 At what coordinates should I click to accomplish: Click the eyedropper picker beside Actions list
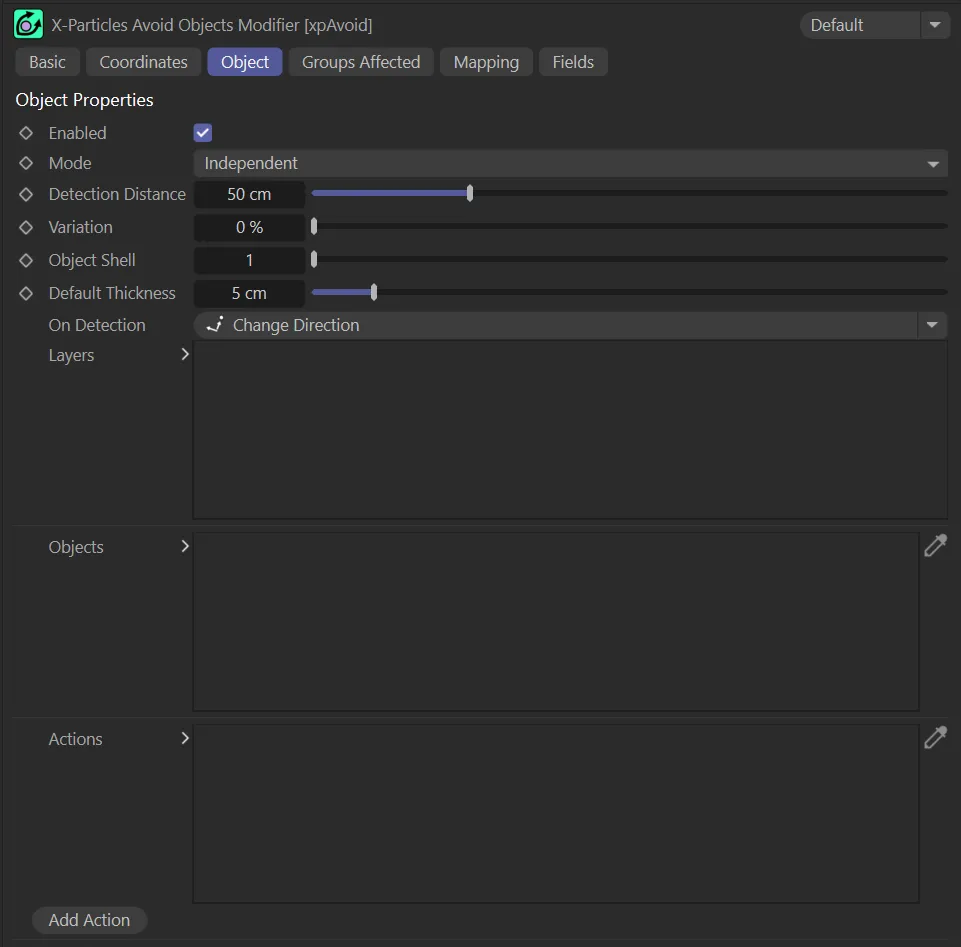[935, 738]
